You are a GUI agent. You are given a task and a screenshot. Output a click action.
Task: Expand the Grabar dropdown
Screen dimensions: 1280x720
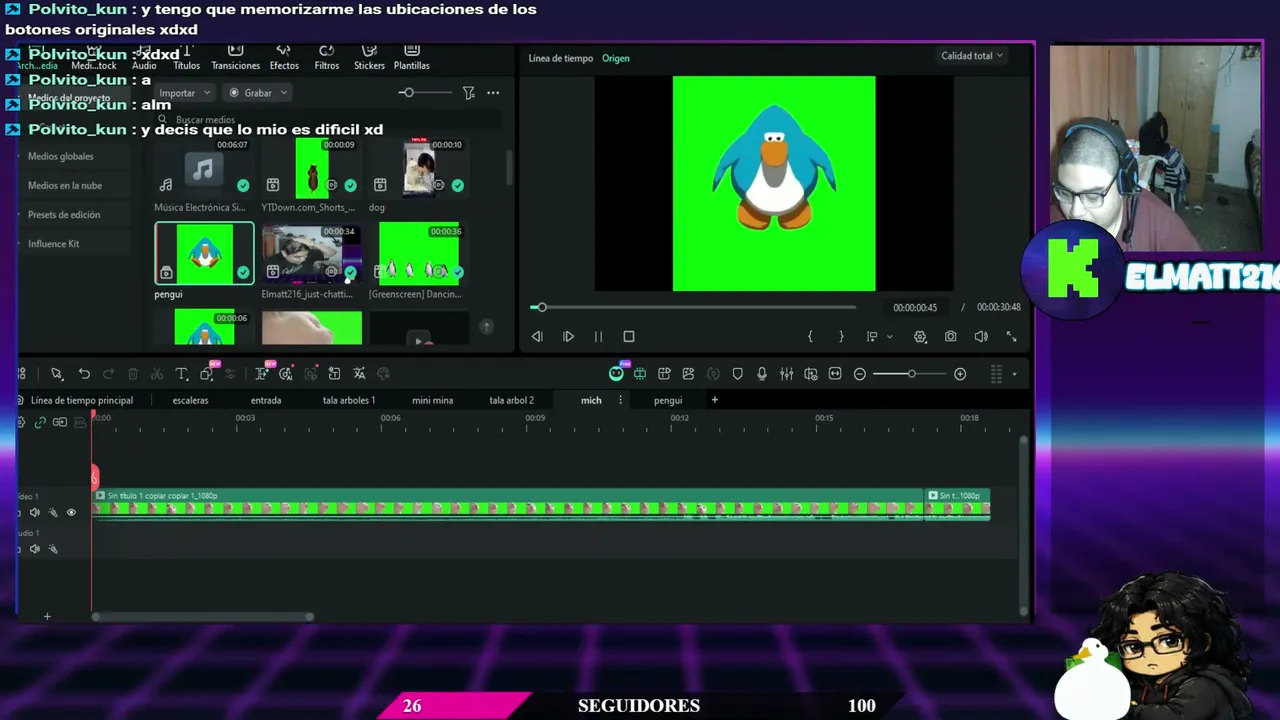258,93
